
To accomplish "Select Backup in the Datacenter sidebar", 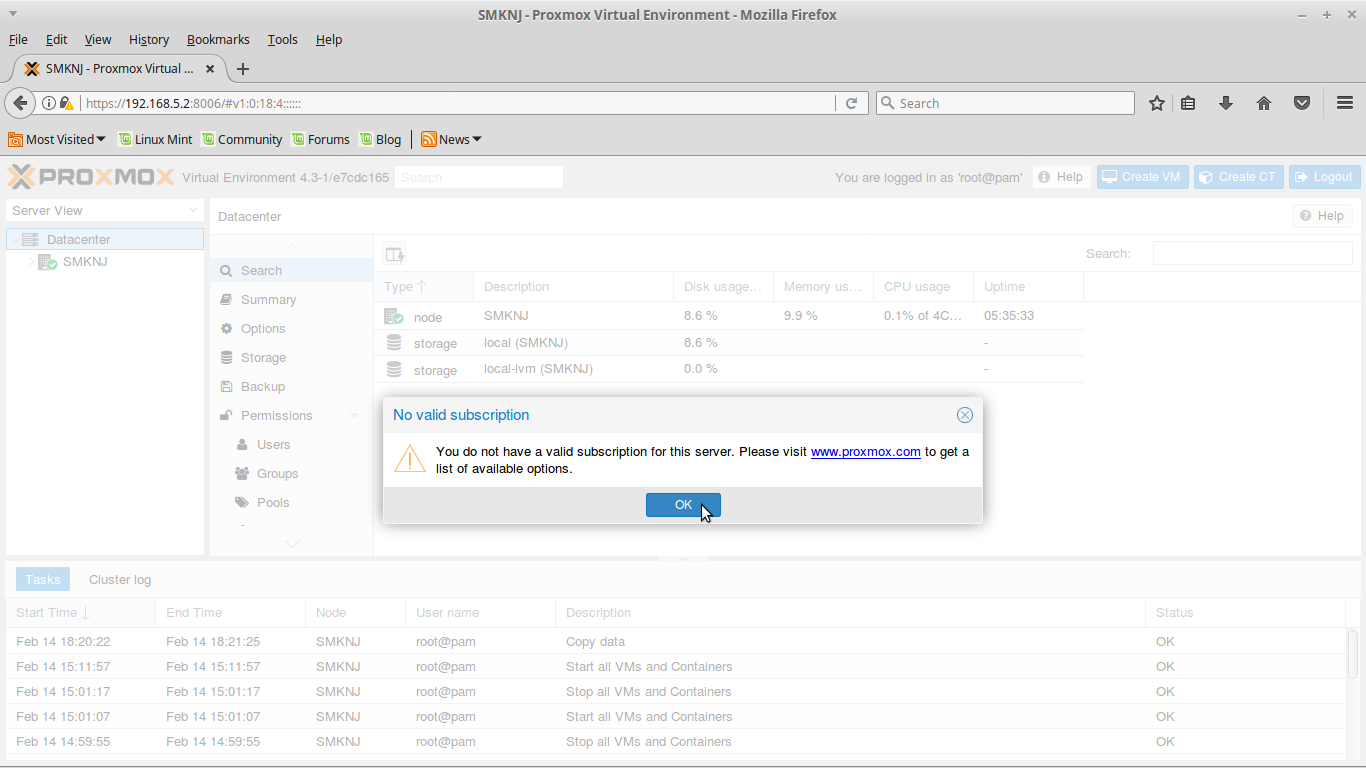I will [291, 387].
